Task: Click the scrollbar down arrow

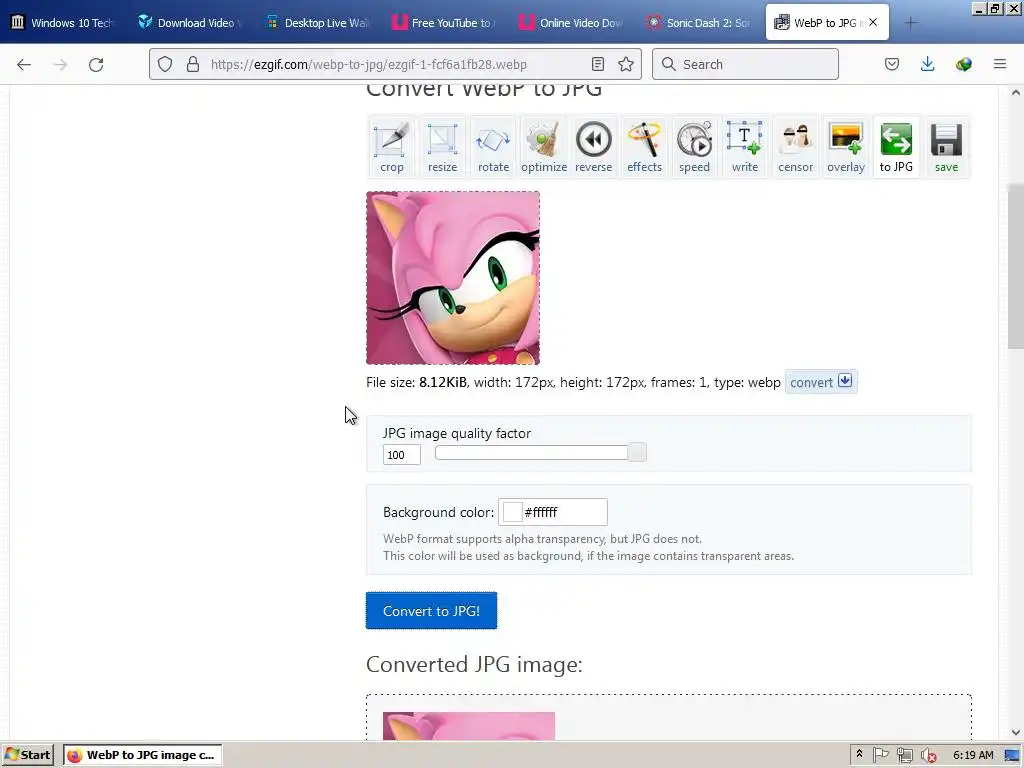Action: point(1016,733)
